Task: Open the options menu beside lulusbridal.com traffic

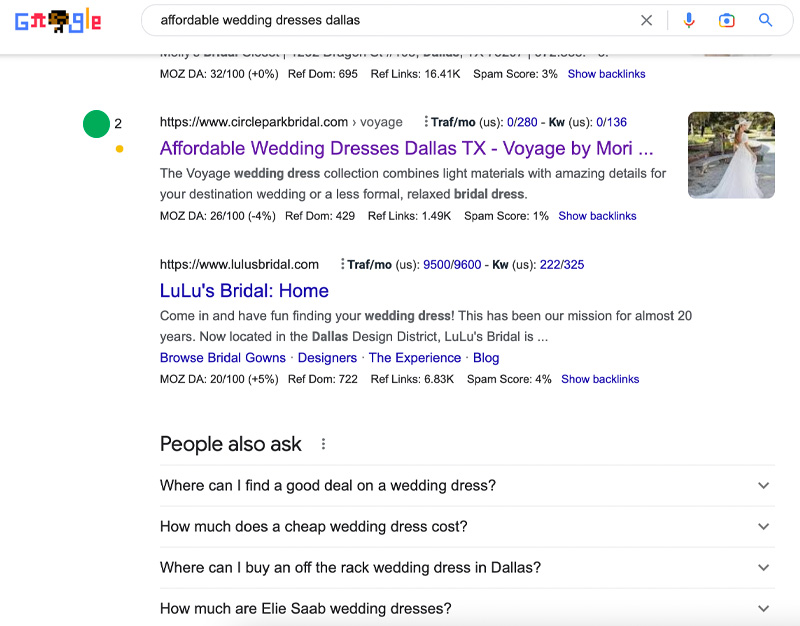Action: click(x=342, y=264)
